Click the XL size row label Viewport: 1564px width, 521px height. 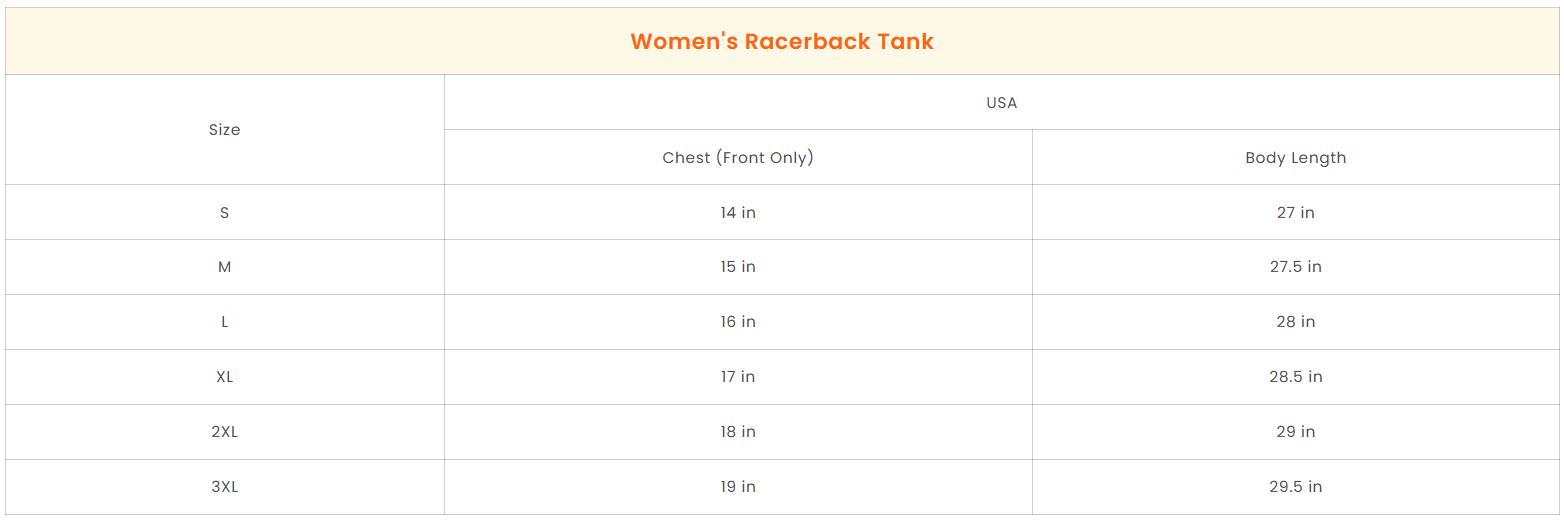(x=225, y=377)
